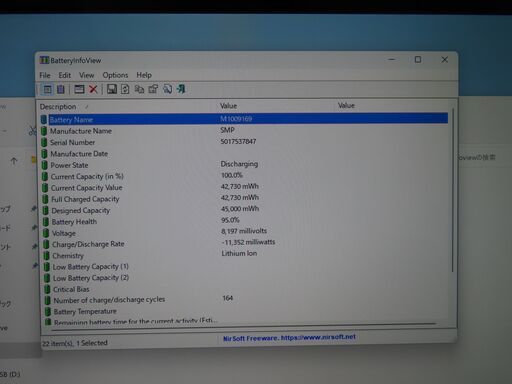Select the Full Charged Capacity row

pyautogui.click(x=245, y=198)
